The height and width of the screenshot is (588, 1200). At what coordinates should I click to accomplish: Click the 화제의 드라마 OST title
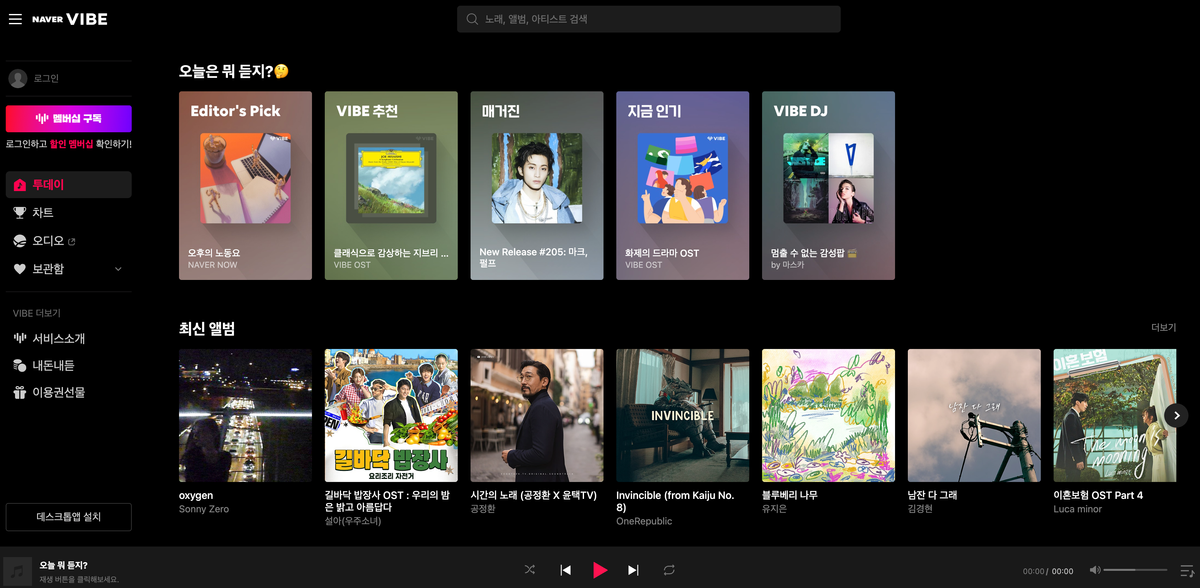point(662,253)
